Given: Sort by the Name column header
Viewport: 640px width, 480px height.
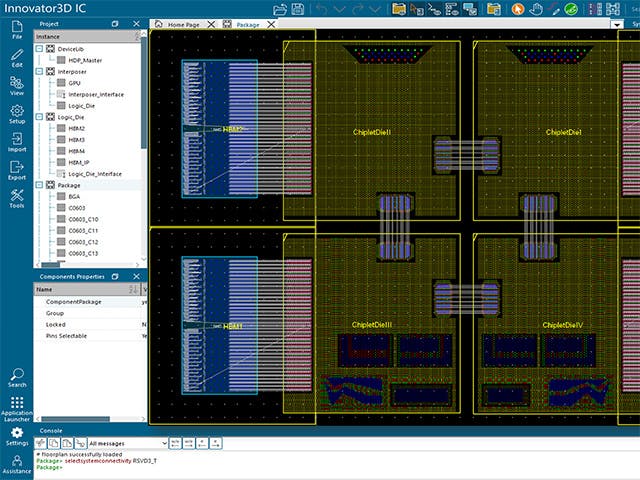Looking at the screenshot, I should (87, 289).
